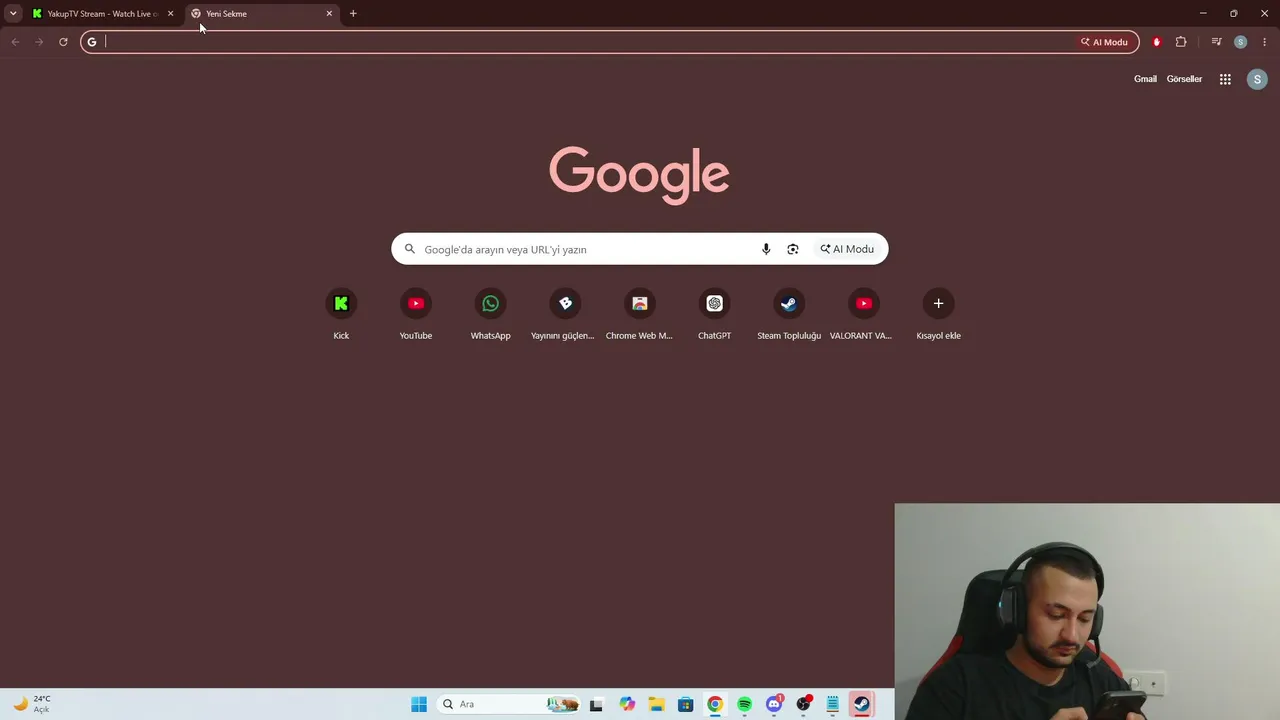This screenshot has width=1280, height=720.
Task: Expand the tab search dropdown arrow
Action: 13,14
